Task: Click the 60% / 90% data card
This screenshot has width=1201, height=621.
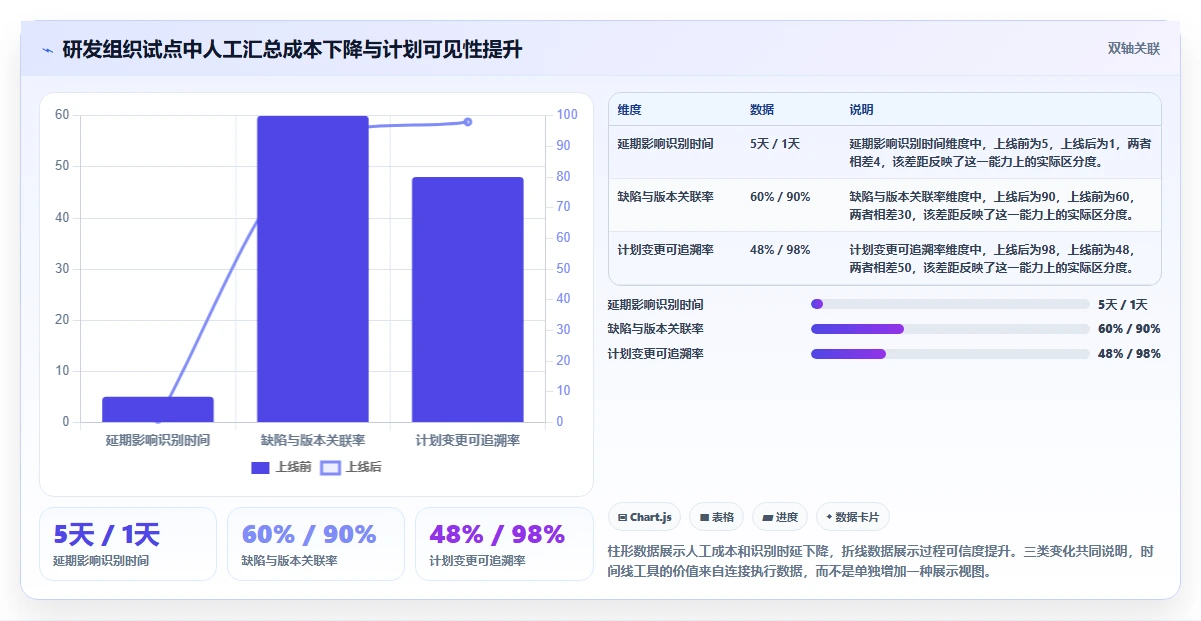Action: (316, 544)
